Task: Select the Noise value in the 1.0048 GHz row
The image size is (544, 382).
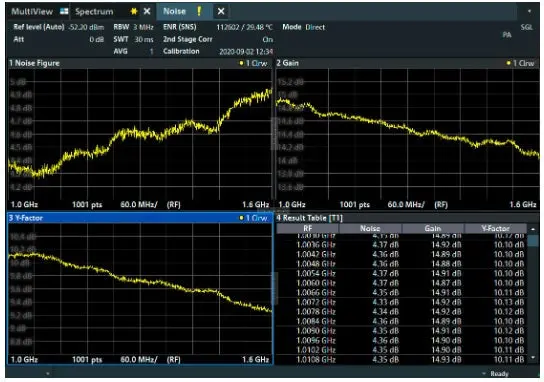Action: [385, 264]
